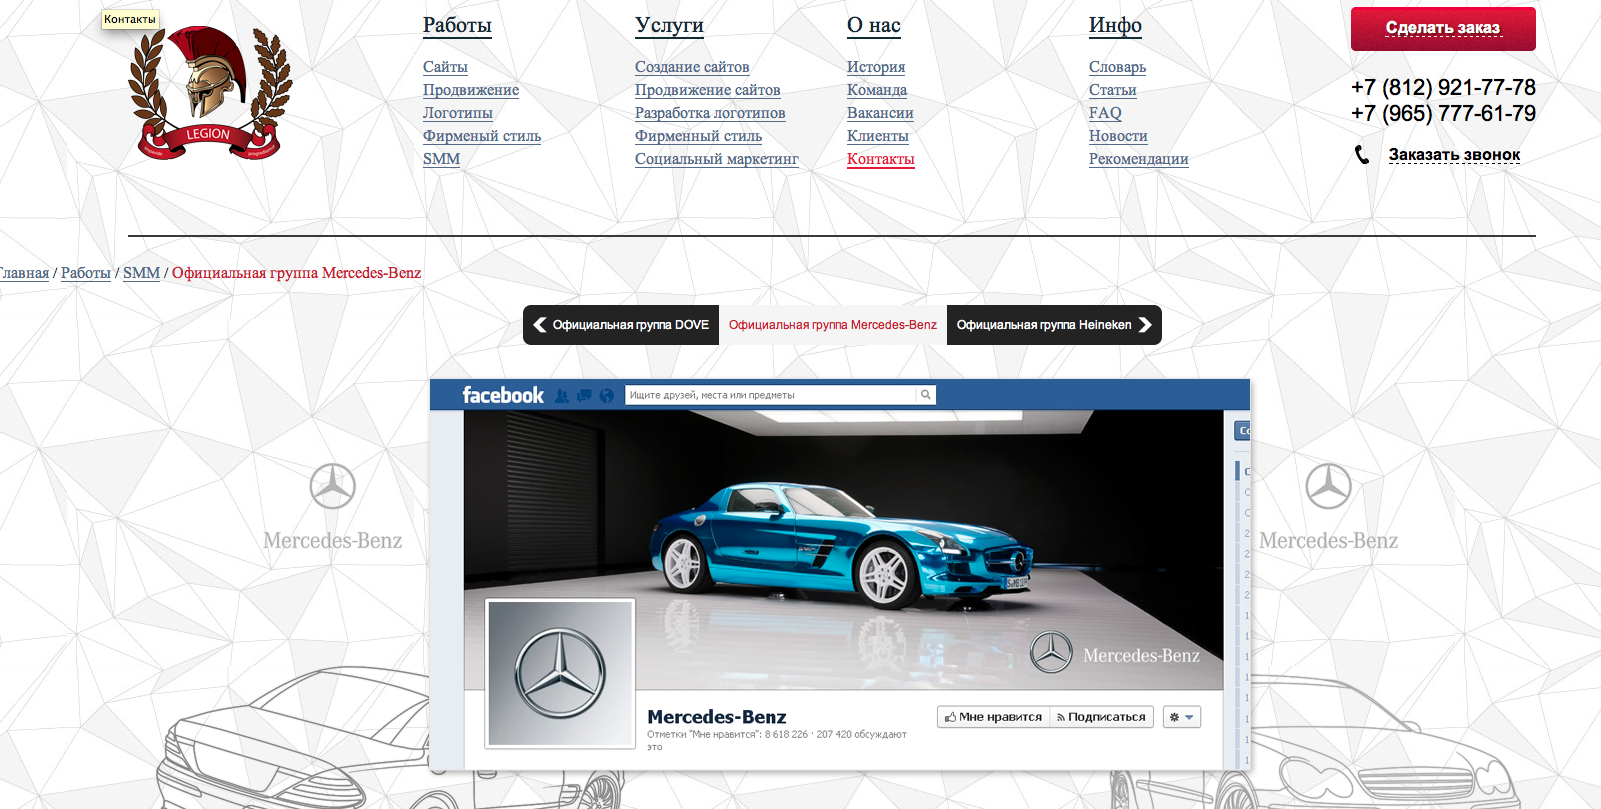
Task: Open the Словарь page
Action: click(1118, 67)
